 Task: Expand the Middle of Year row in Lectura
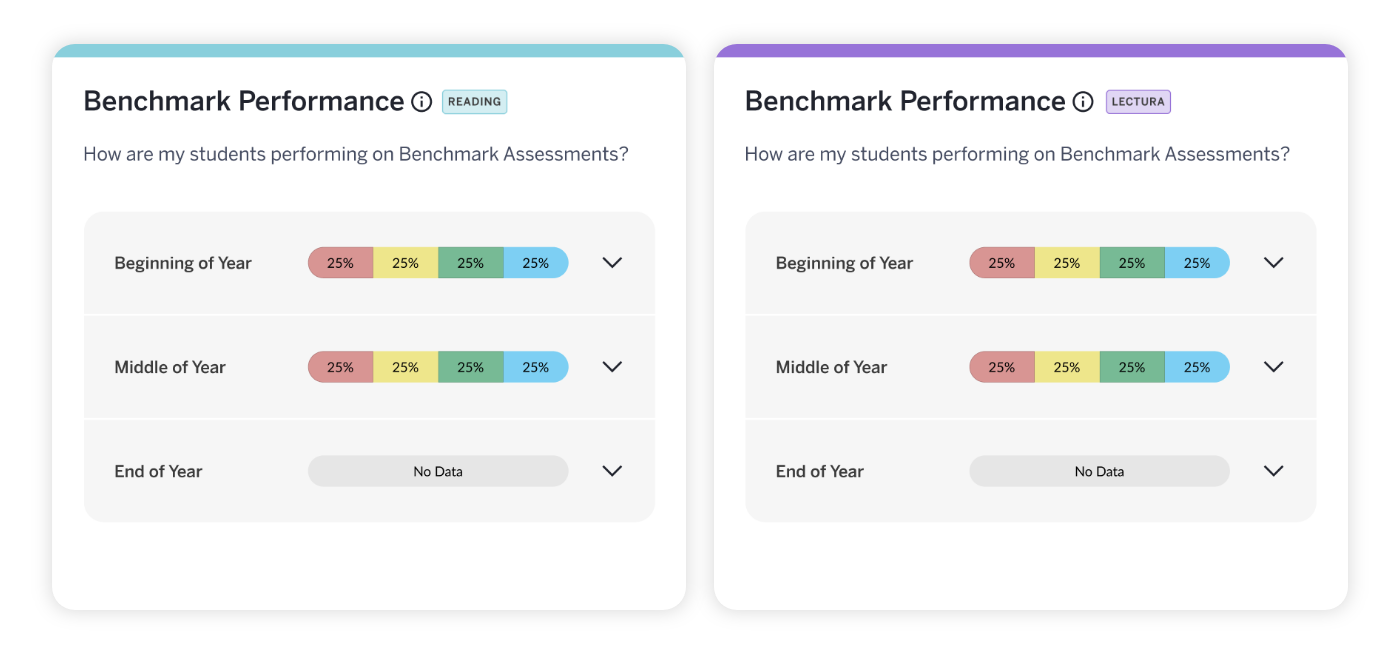pyautogui.click(x=1274, y=366)
